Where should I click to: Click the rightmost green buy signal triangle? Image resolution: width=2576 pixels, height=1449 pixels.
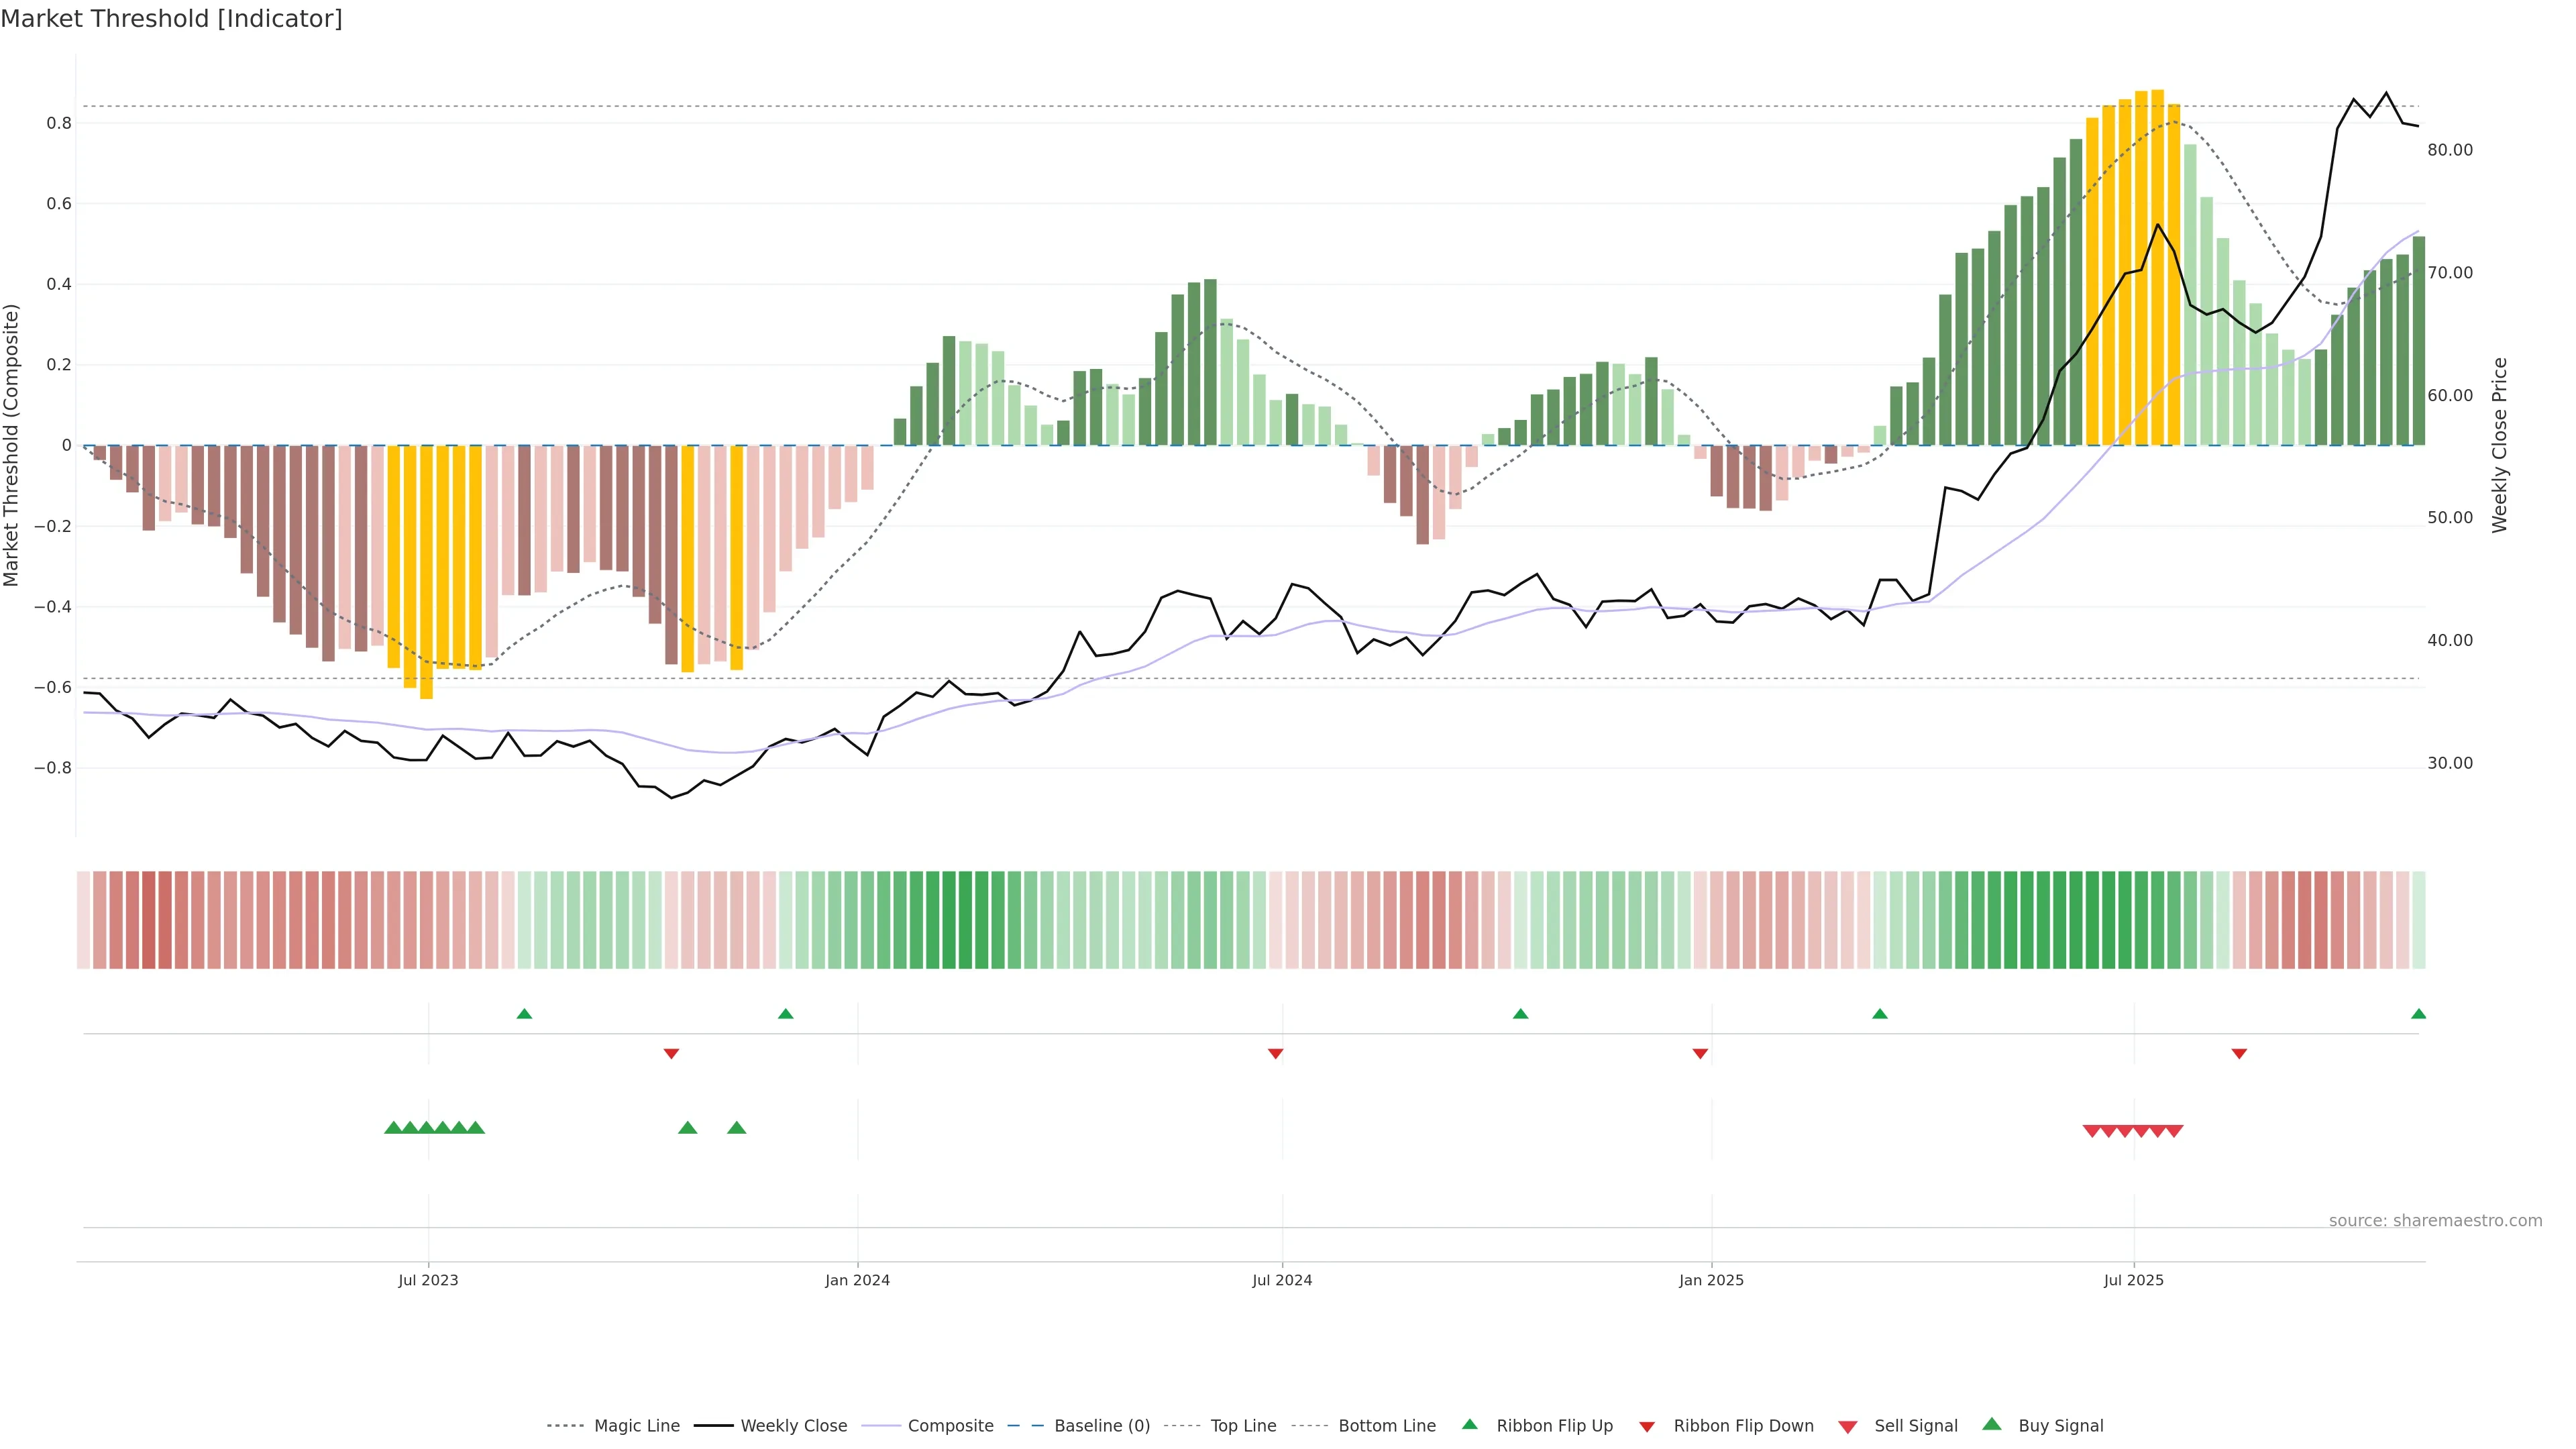tap(737, 1128)
